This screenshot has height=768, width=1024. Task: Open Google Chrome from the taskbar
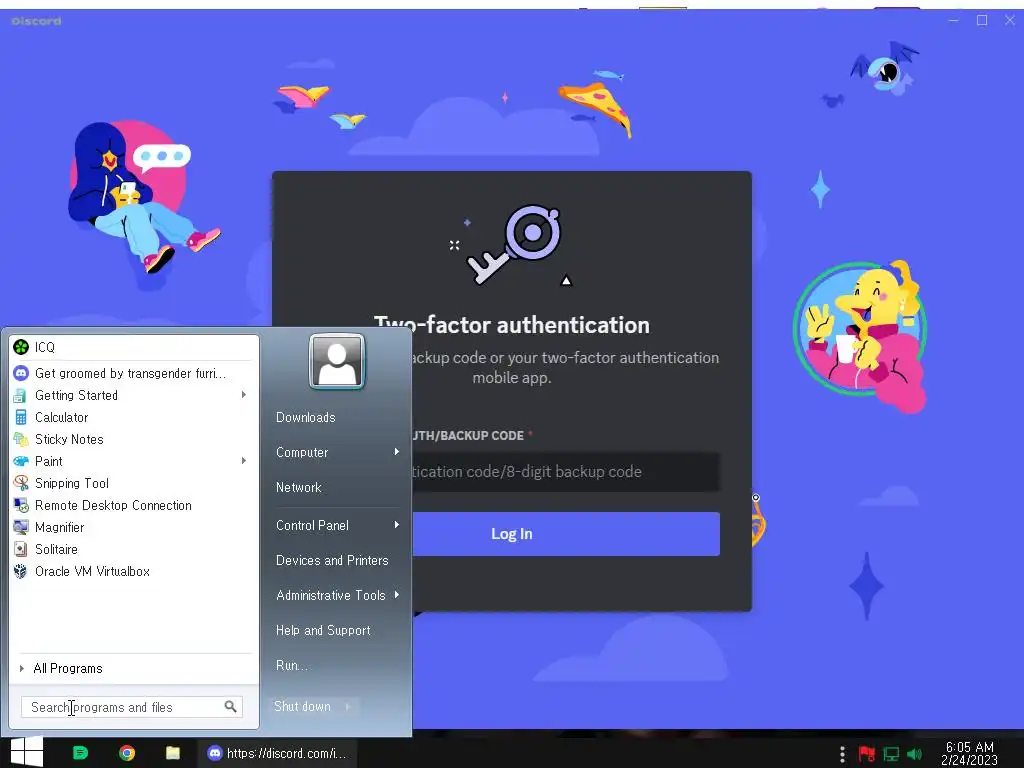coord(127,753)
